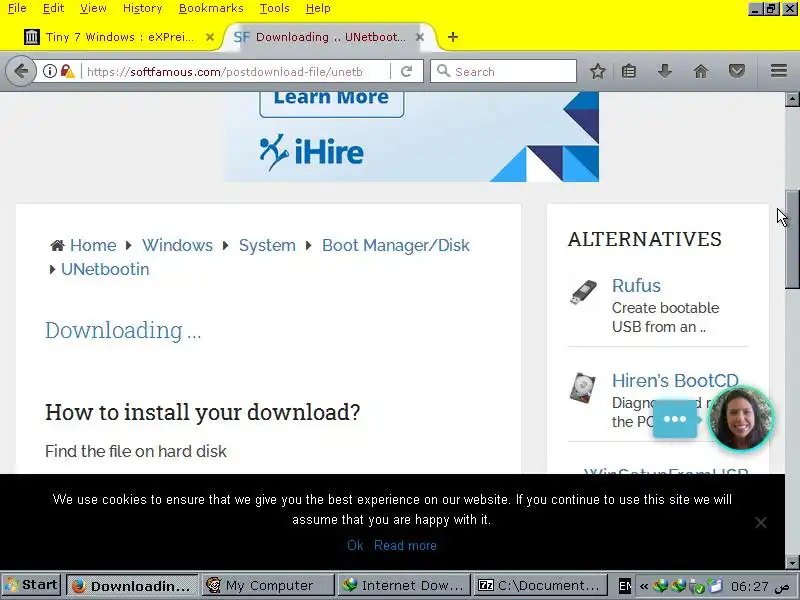Open the Help menu
800x600 pixels.
[318, 8]
